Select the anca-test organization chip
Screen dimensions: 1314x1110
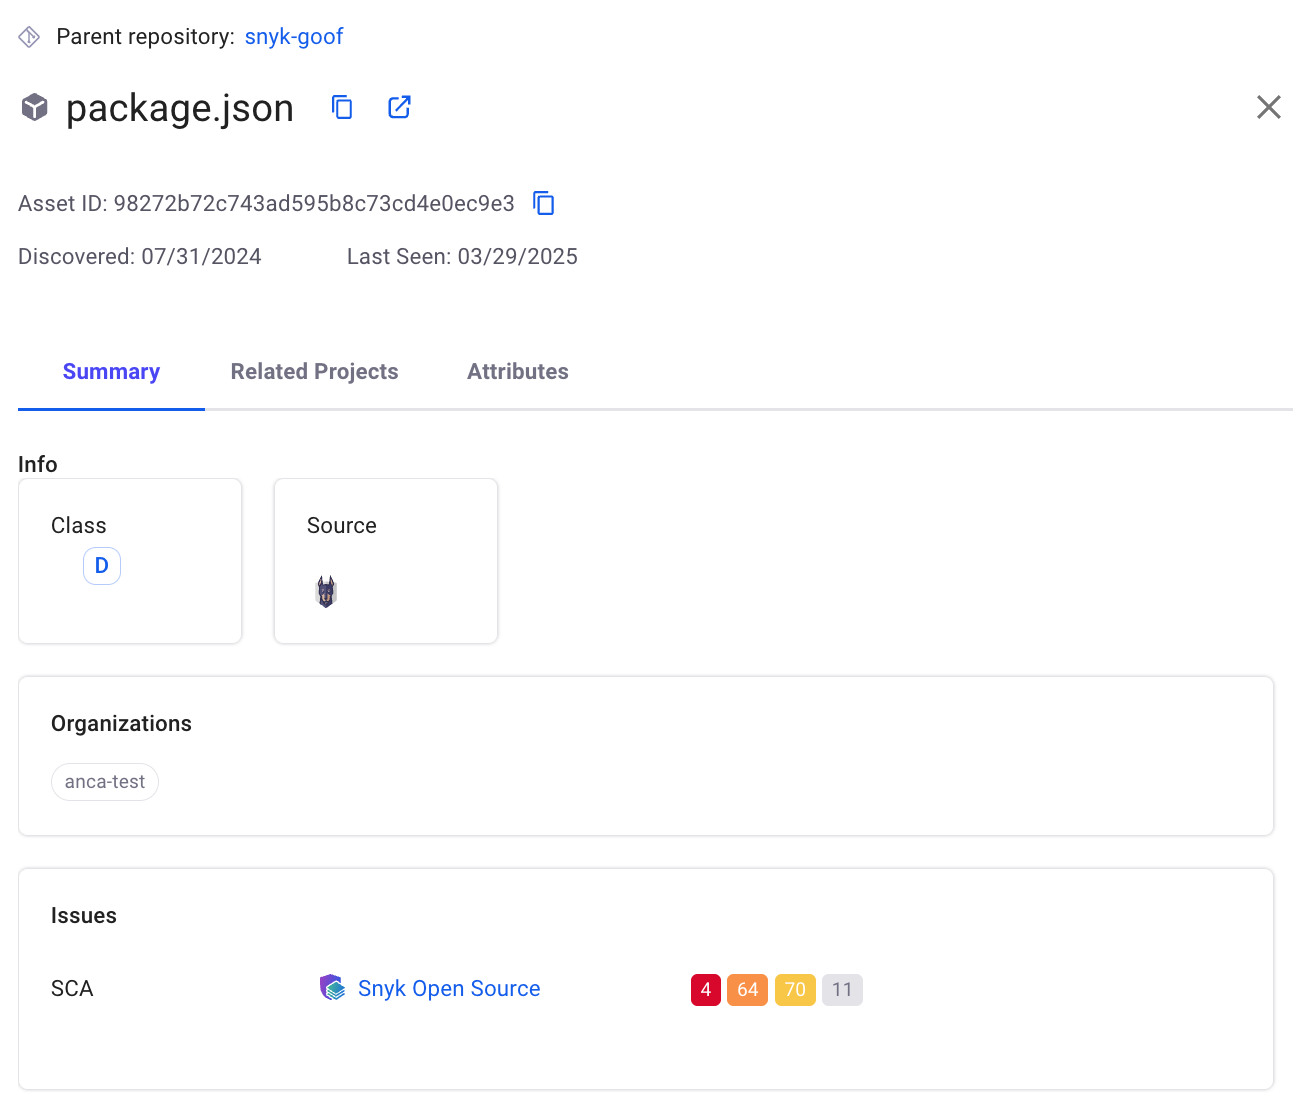pos(104,781)
